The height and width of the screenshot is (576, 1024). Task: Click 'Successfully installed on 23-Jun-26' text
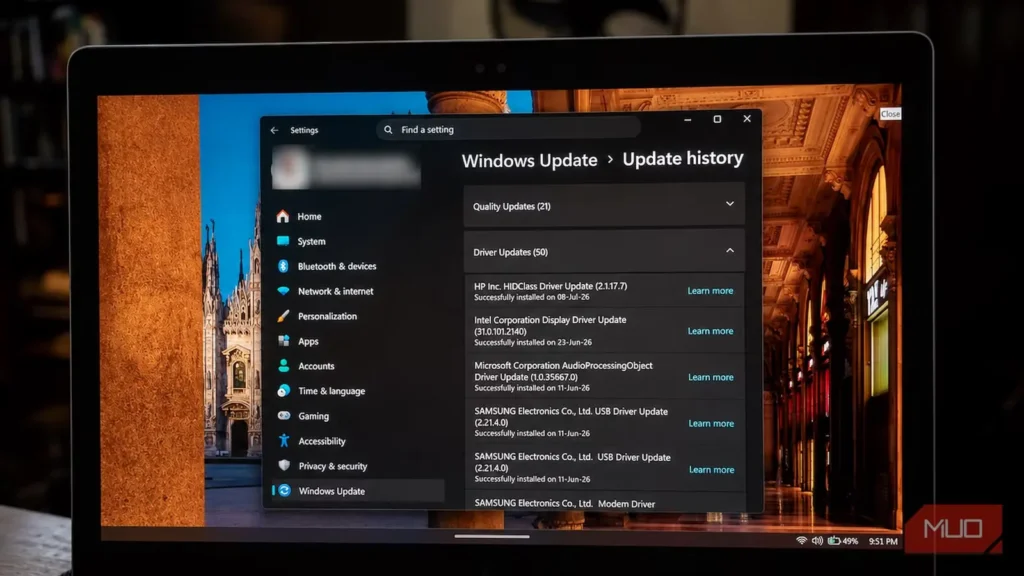(533, 342)
